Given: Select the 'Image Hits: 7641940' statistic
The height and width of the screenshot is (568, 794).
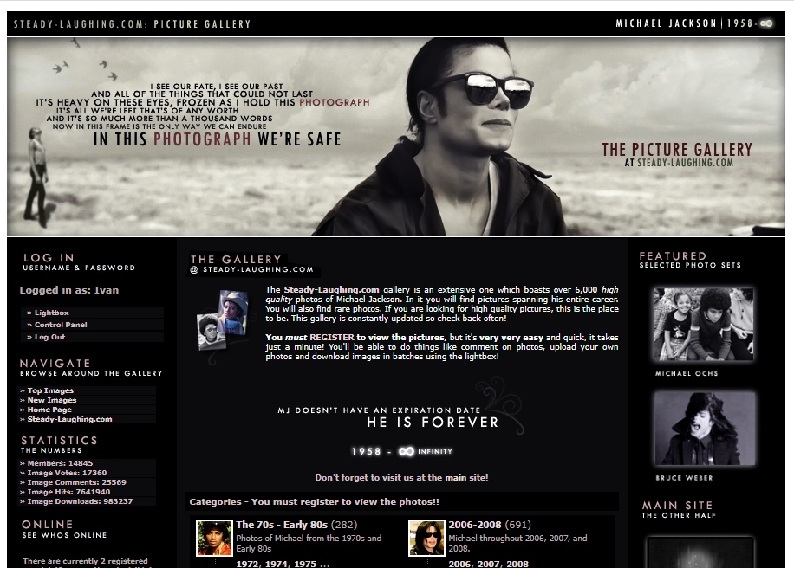Looking at the screenshot, I should click(68, 492).
